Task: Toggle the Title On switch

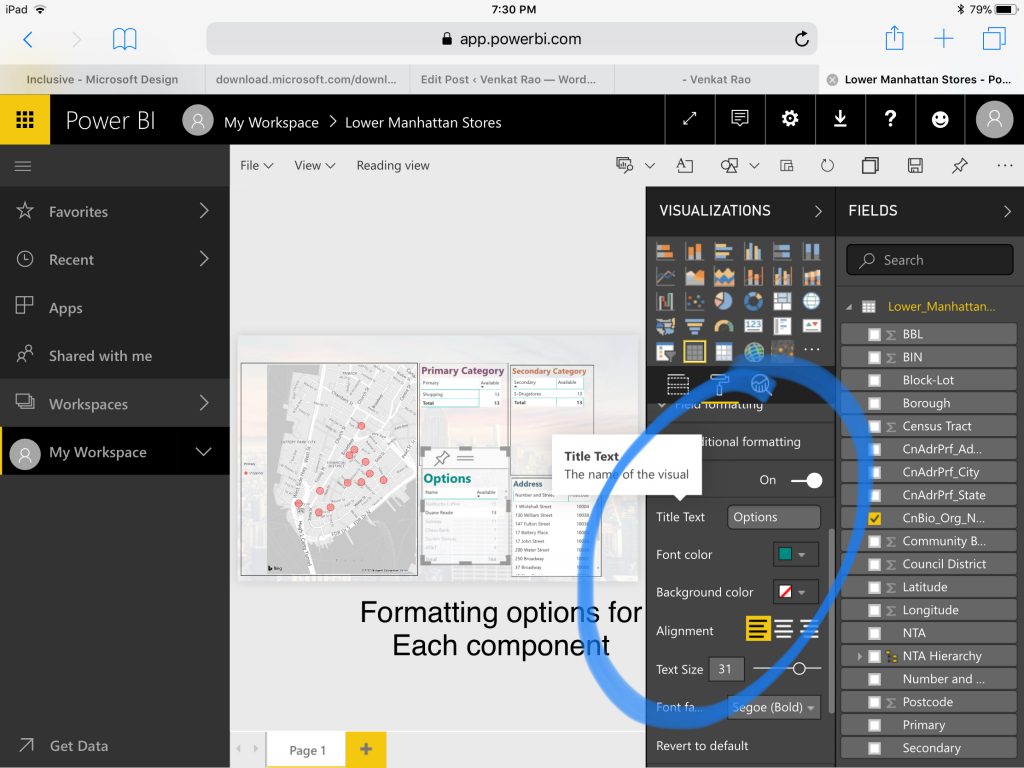Action: click(x=806, y=480)
